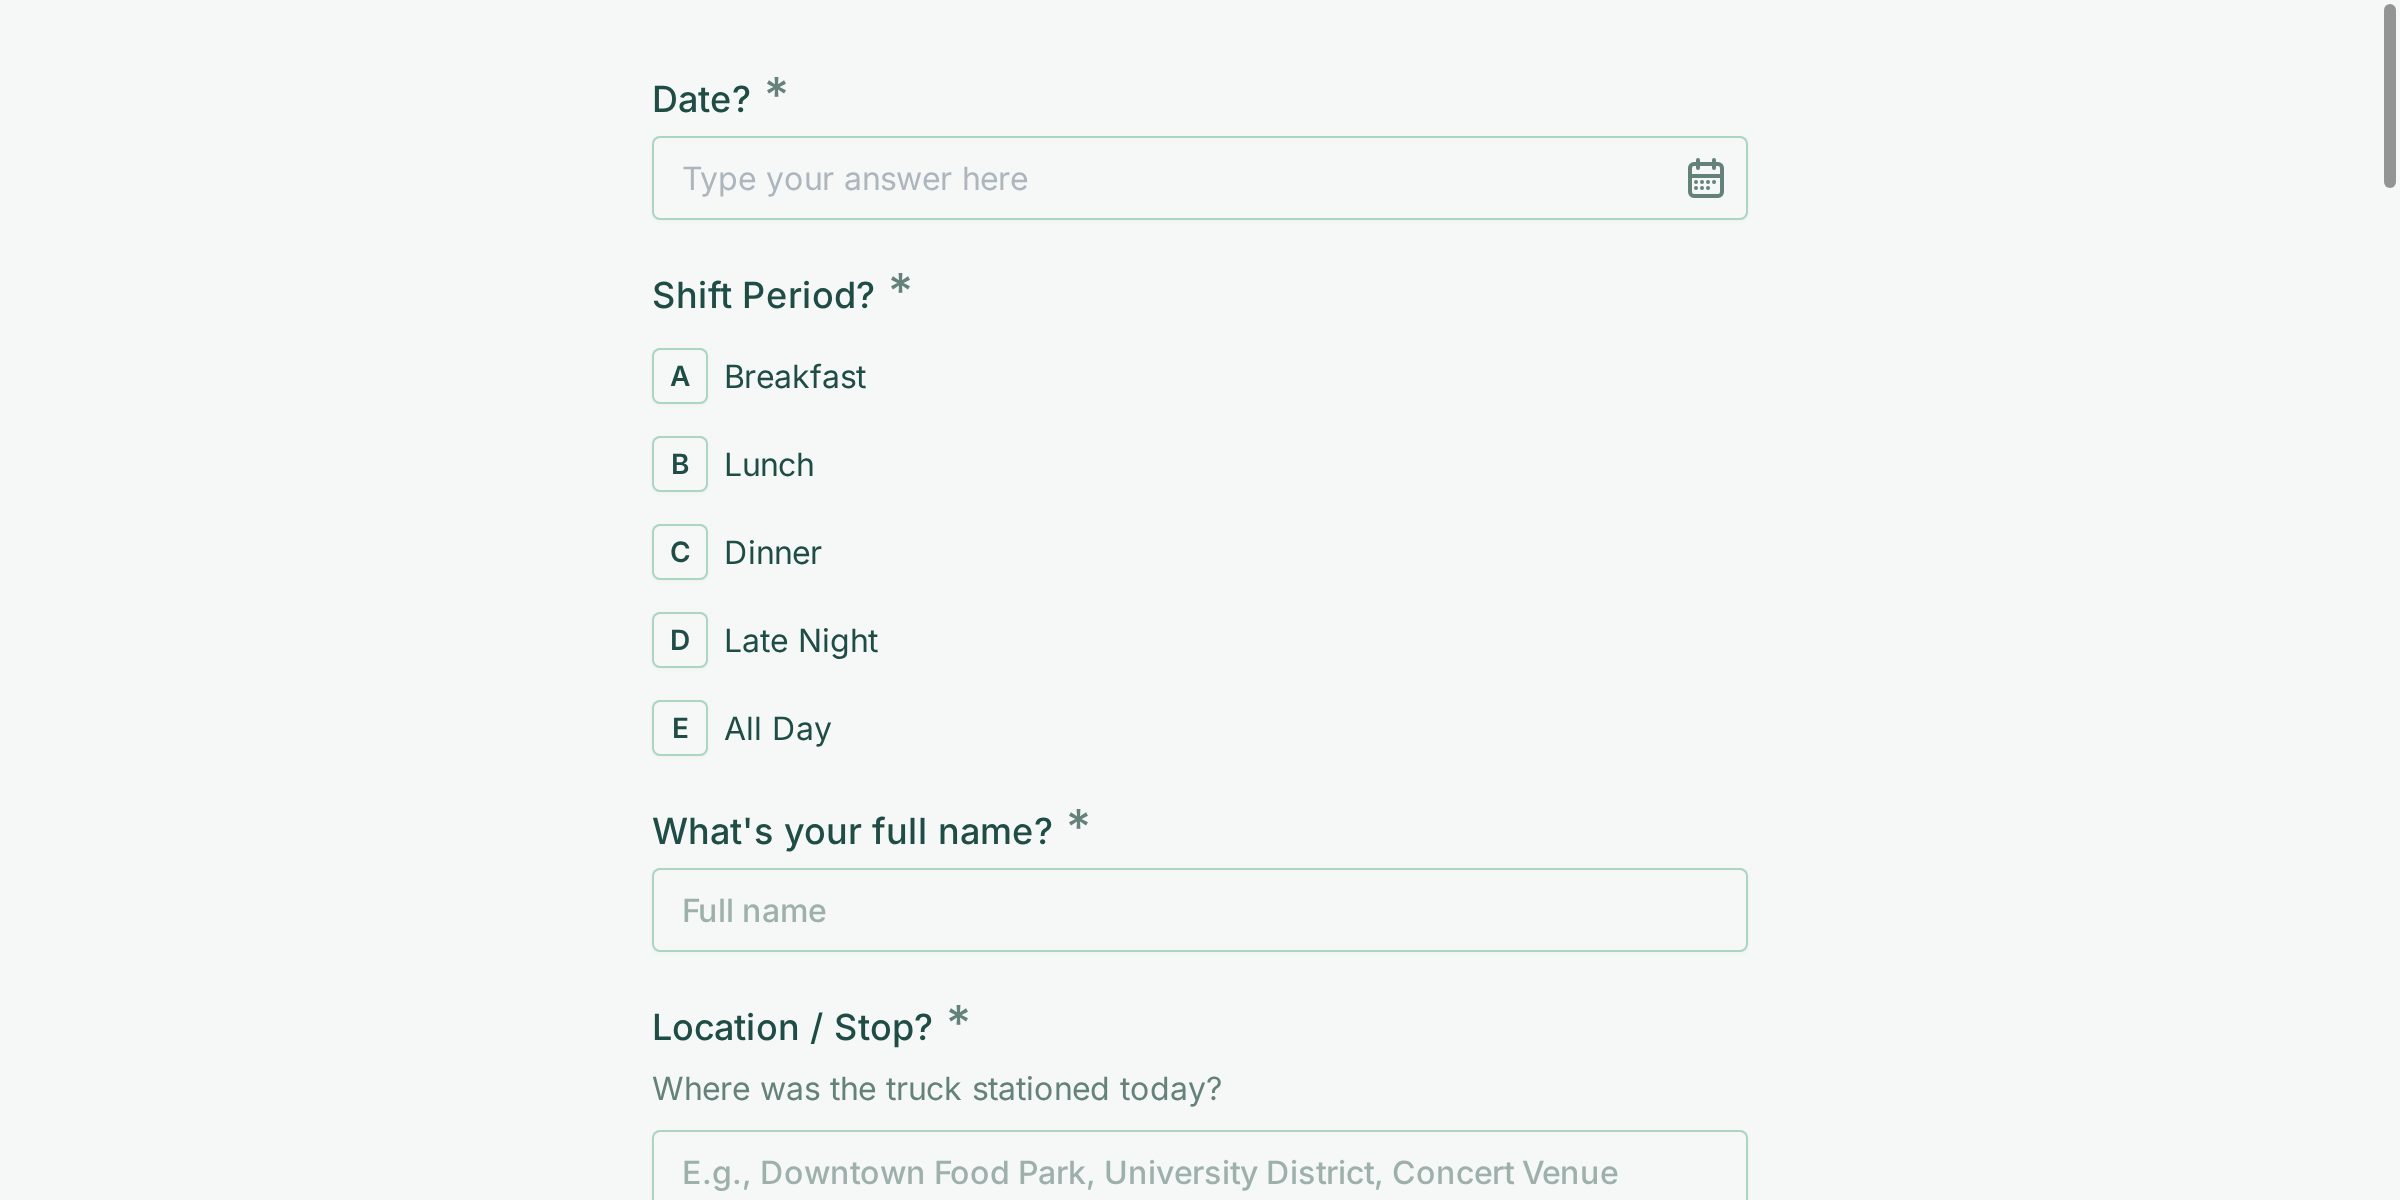This screenshot has width=2400, height=1200.
Task: Click the "What's your full name?" label
Action: 852,832
